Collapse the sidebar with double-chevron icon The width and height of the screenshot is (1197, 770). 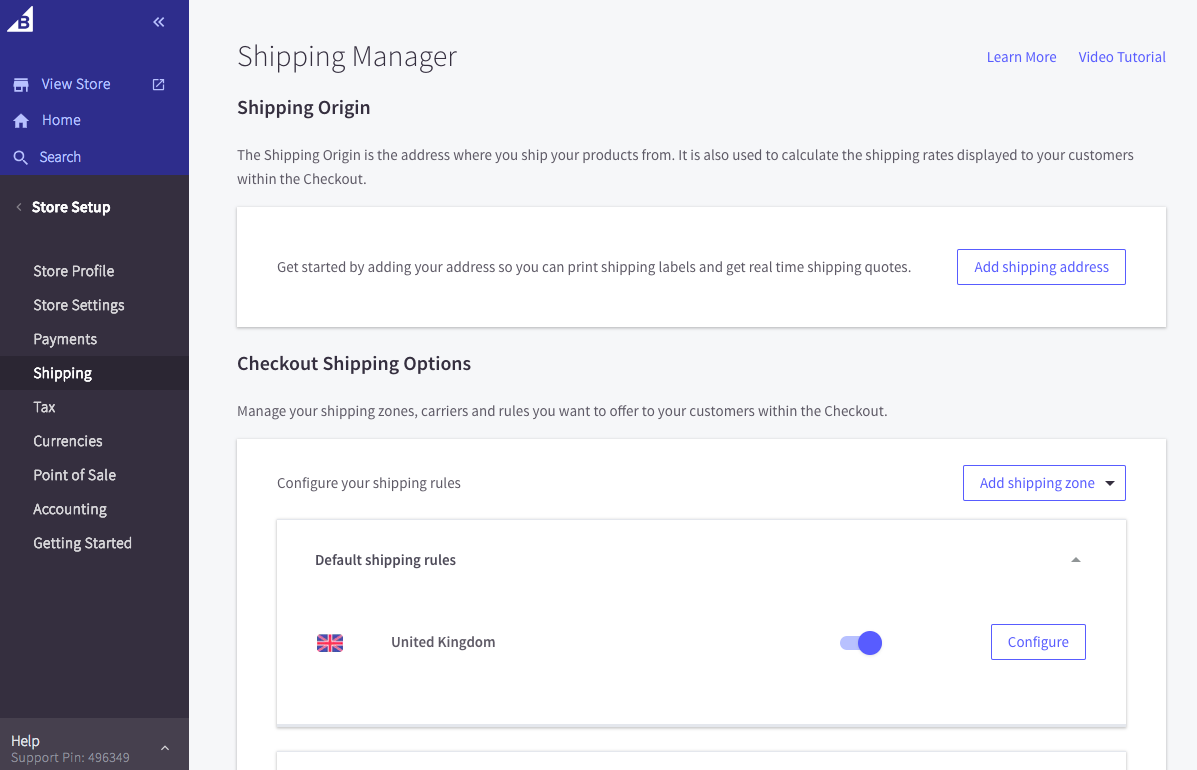click(159, 22)
